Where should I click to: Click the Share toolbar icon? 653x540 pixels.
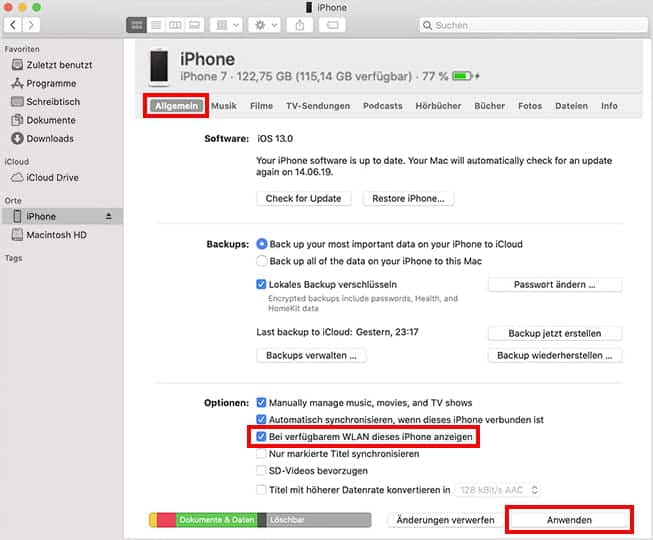tap(300, 25)
